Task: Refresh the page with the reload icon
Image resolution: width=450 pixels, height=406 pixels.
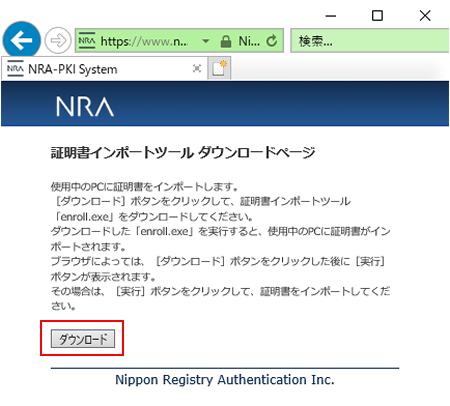Action: (272, 41)
